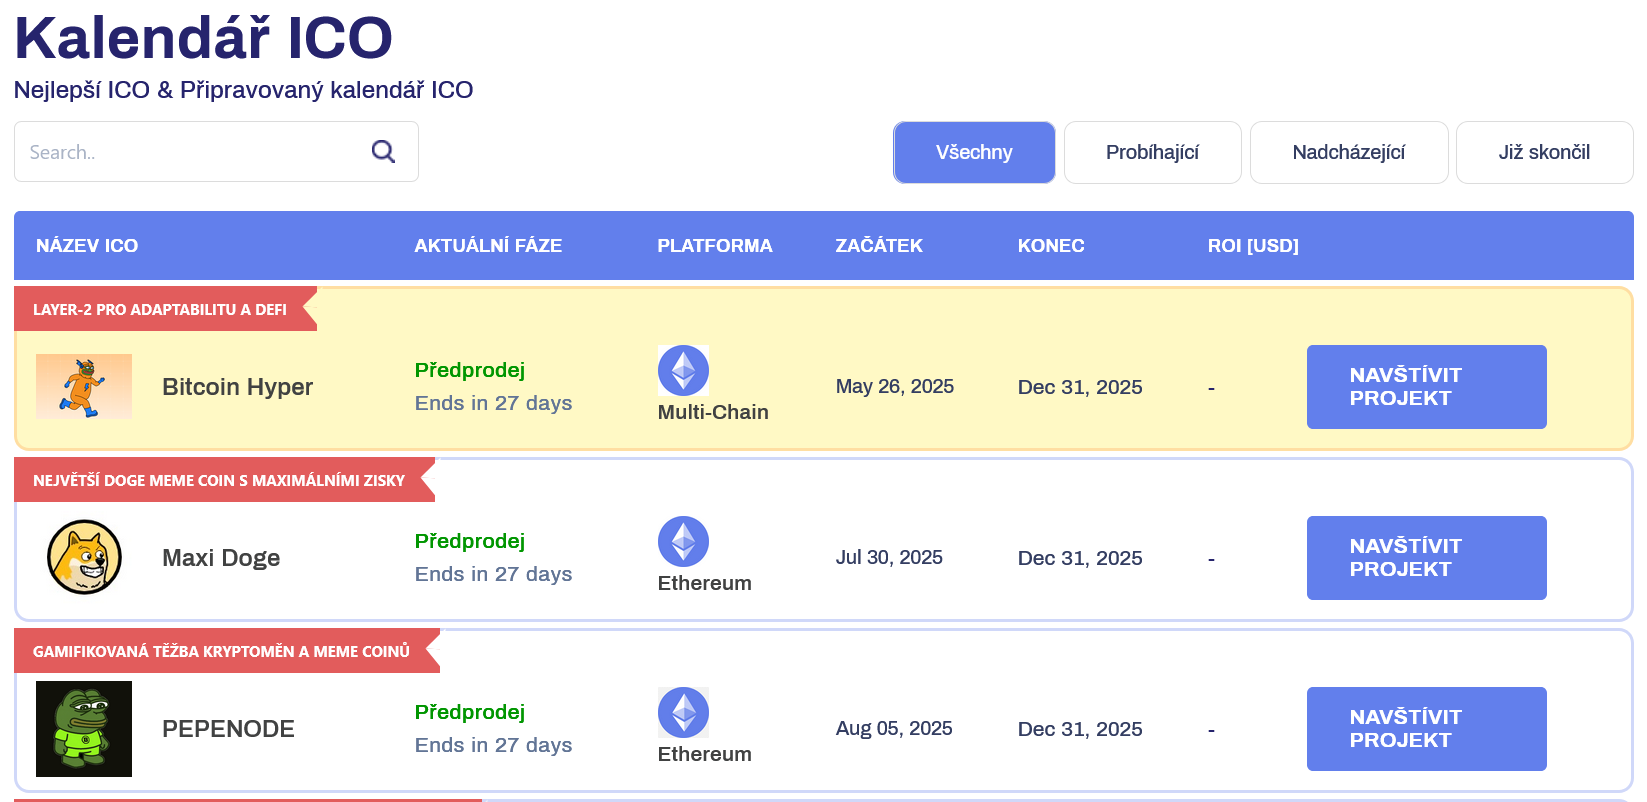Click the Nejlepší ICO subtitle text
This screenshot has width=1647, height=802.
pyautogui.click(x=243, y=90)
